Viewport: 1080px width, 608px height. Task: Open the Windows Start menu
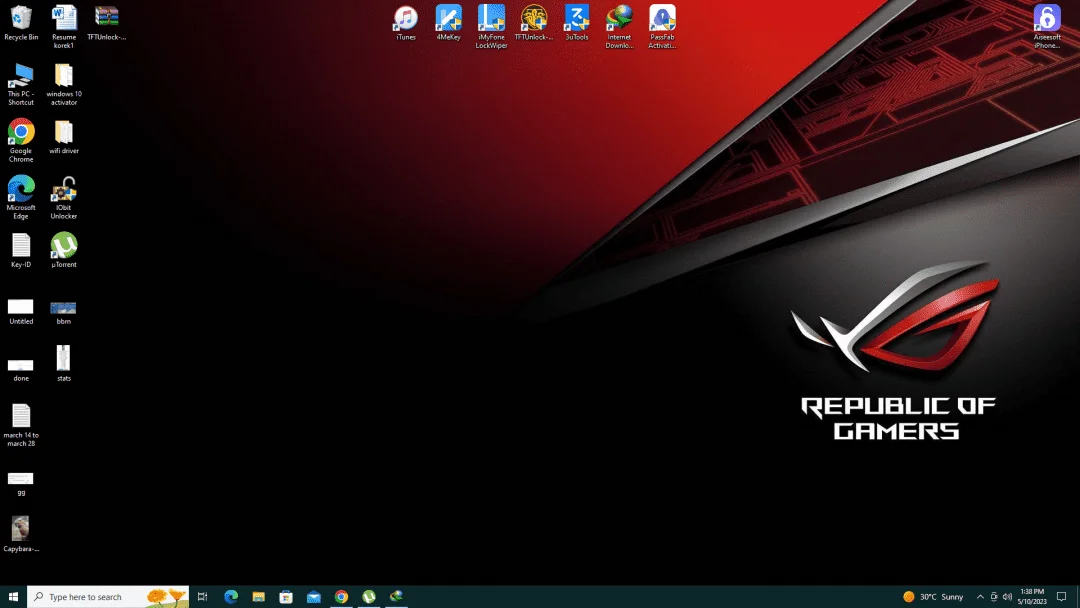pos(13,596)
